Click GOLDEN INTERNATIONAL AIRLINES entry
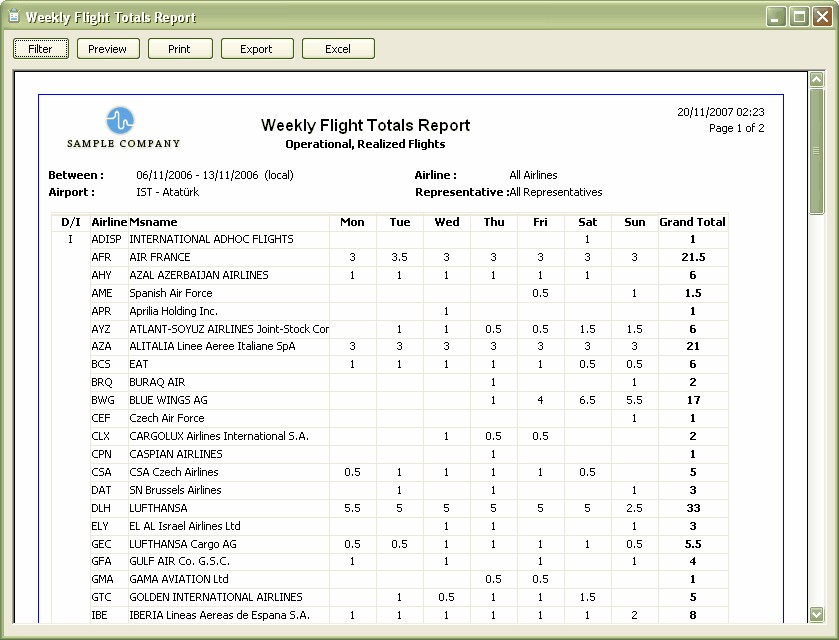 (216, 597)
